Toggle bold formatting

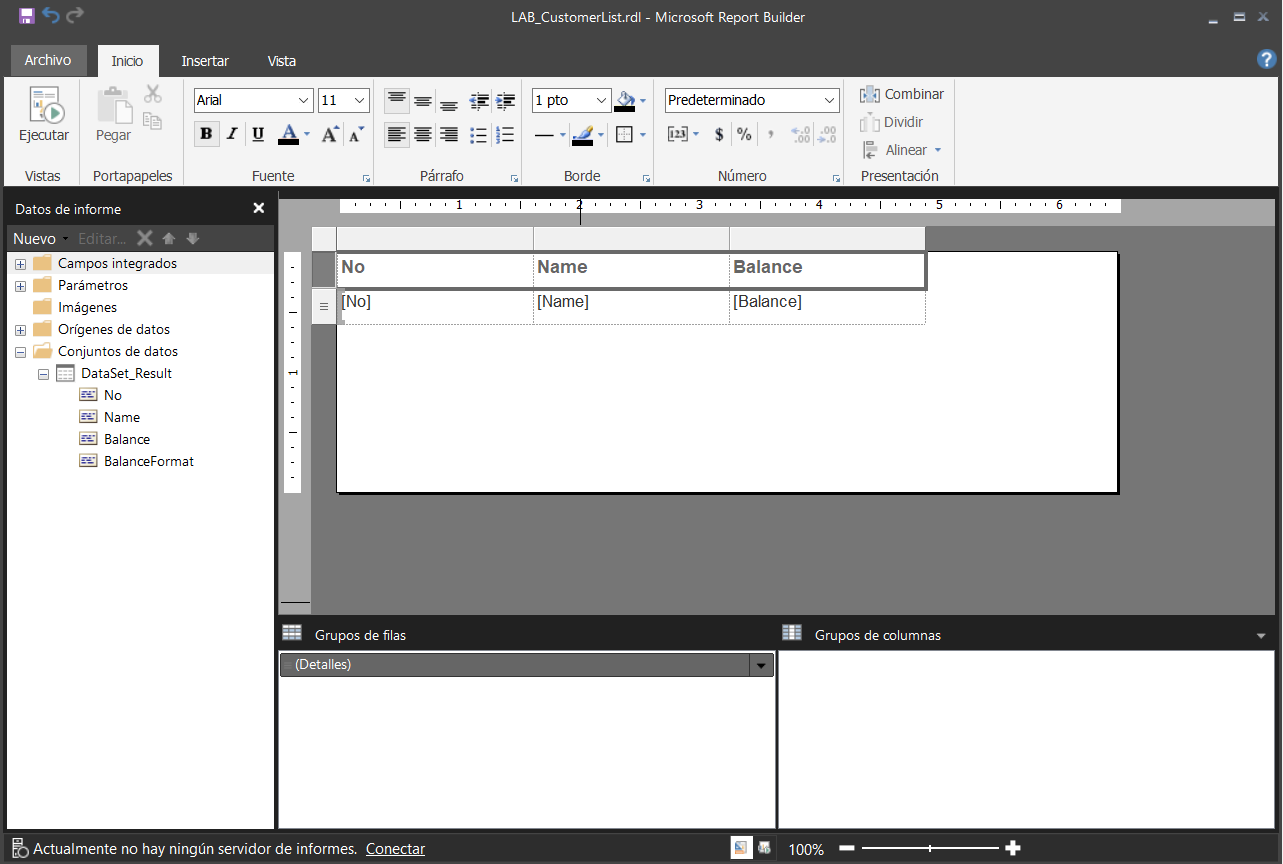coord(207,134)
